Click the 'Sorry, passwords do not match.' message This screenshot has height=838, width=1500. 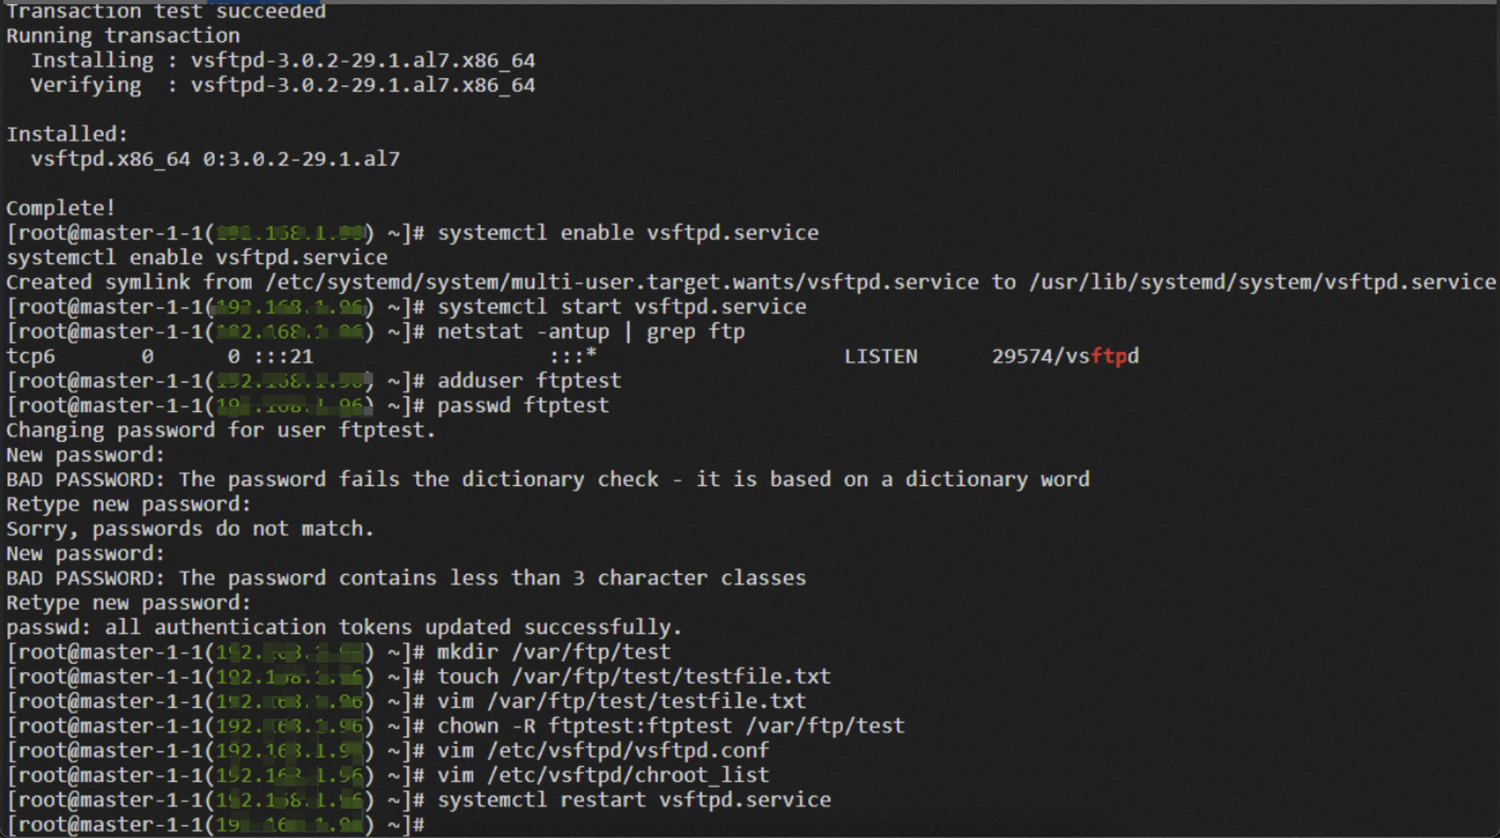click(x=190, y=529)
